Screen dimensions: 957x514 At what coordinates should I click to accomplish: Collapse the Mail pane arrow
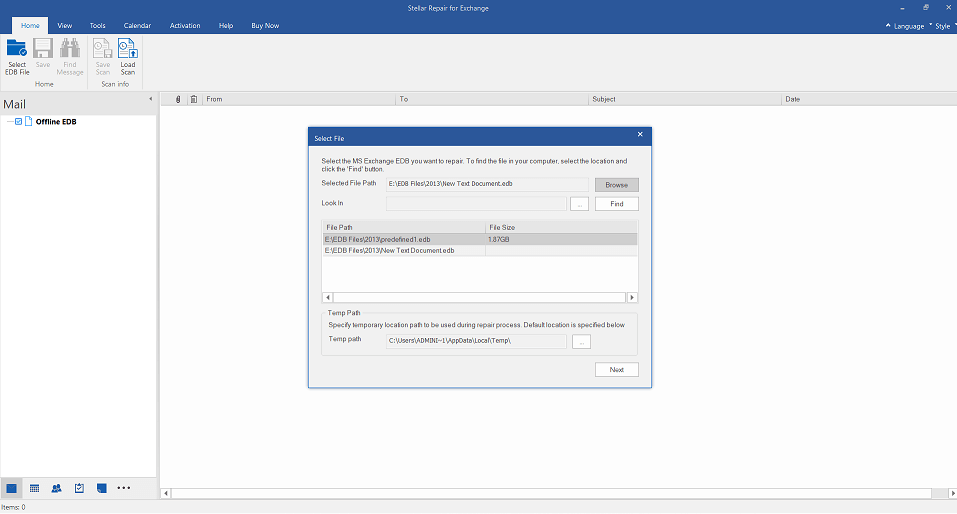pos(151,99)
